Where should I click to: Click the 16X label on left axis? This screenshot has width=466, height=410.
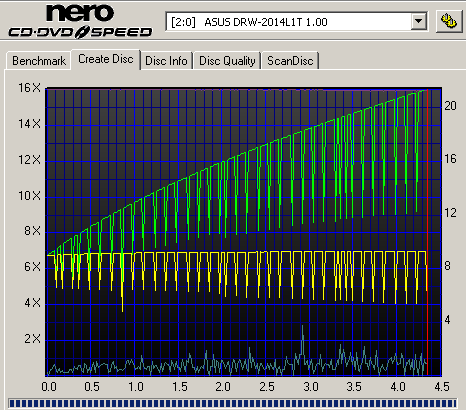[x=29, y=88]
